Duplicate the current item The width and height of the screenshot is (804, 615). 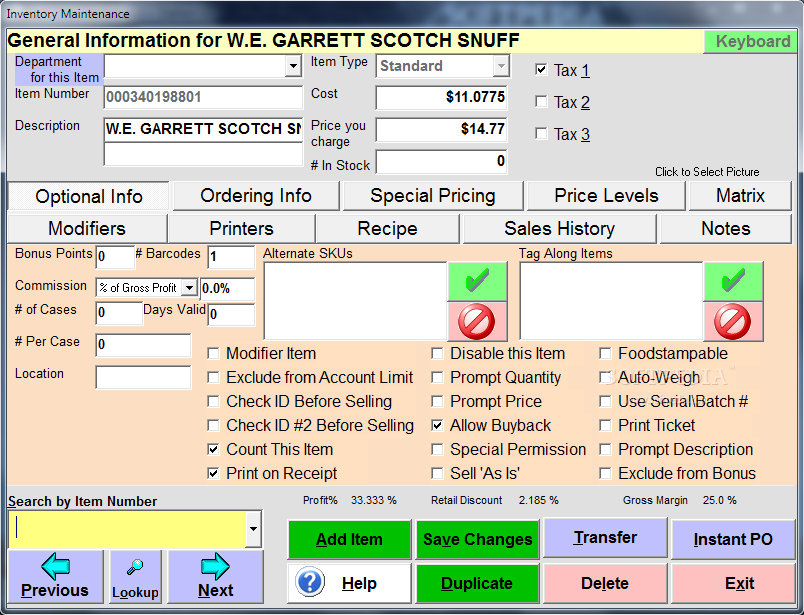click(477, 583)
